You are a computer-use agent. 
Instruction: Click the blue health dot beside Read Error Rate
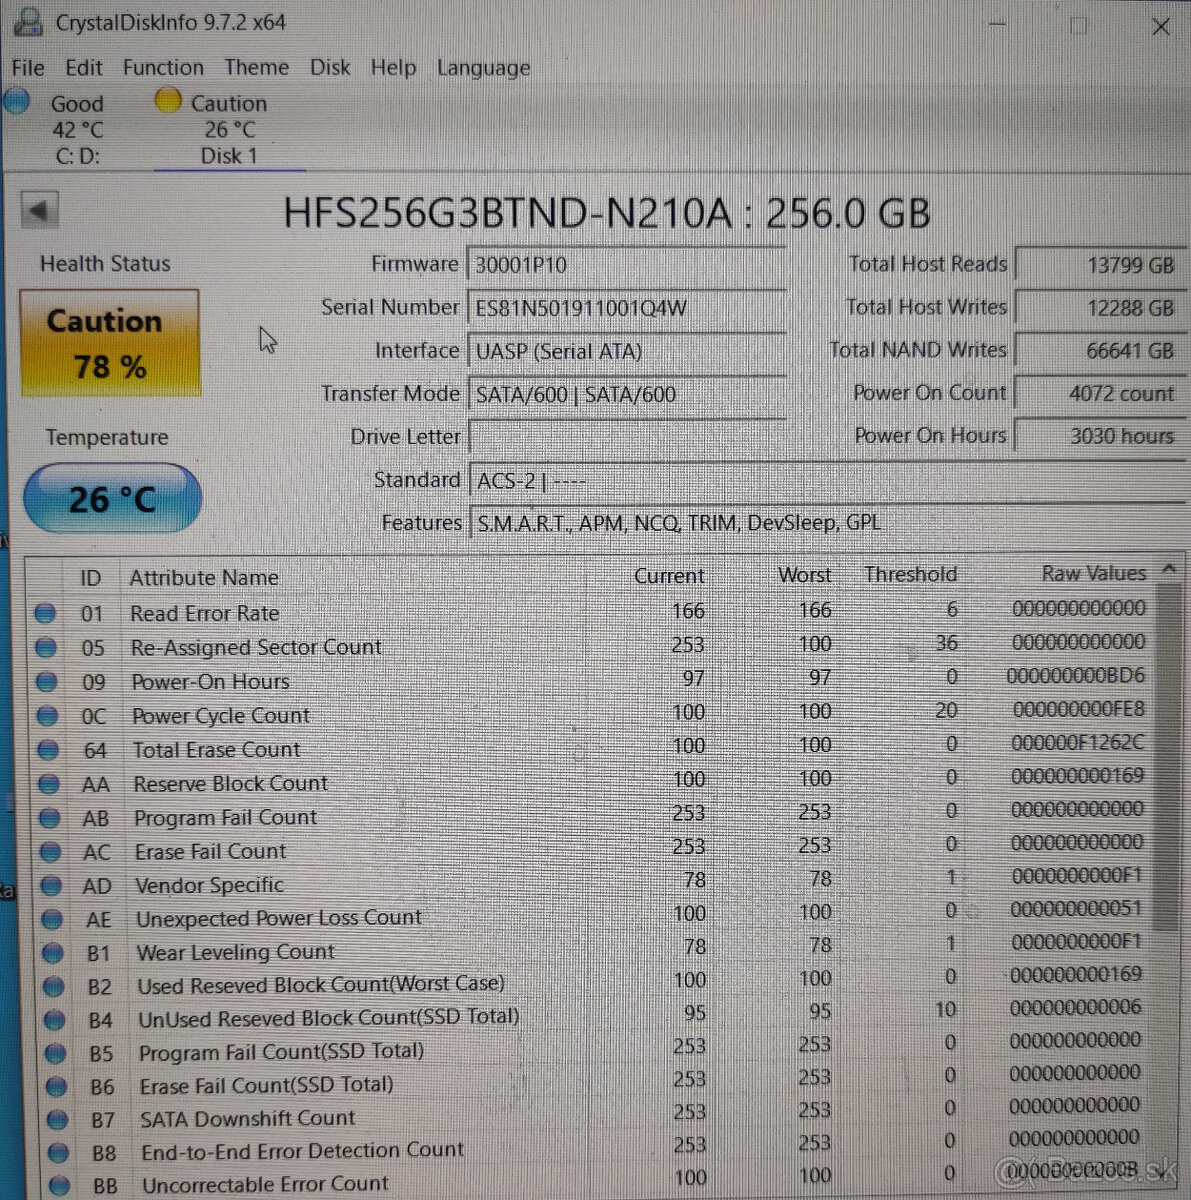(46, 612)
